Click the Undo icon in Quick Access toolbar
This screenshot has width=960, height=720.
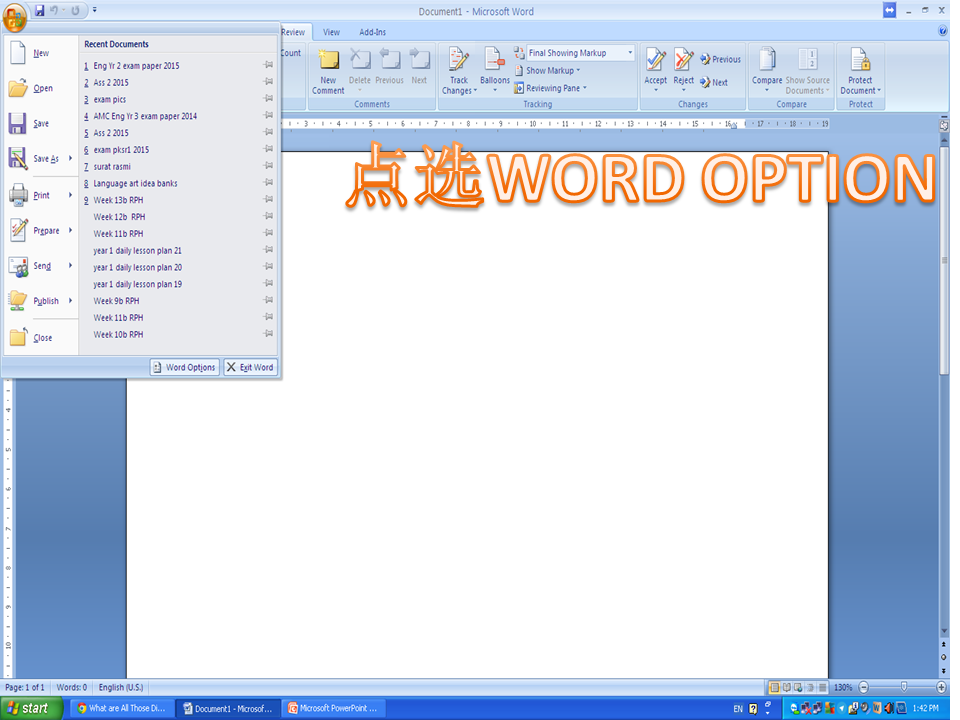tap(54, 10)
